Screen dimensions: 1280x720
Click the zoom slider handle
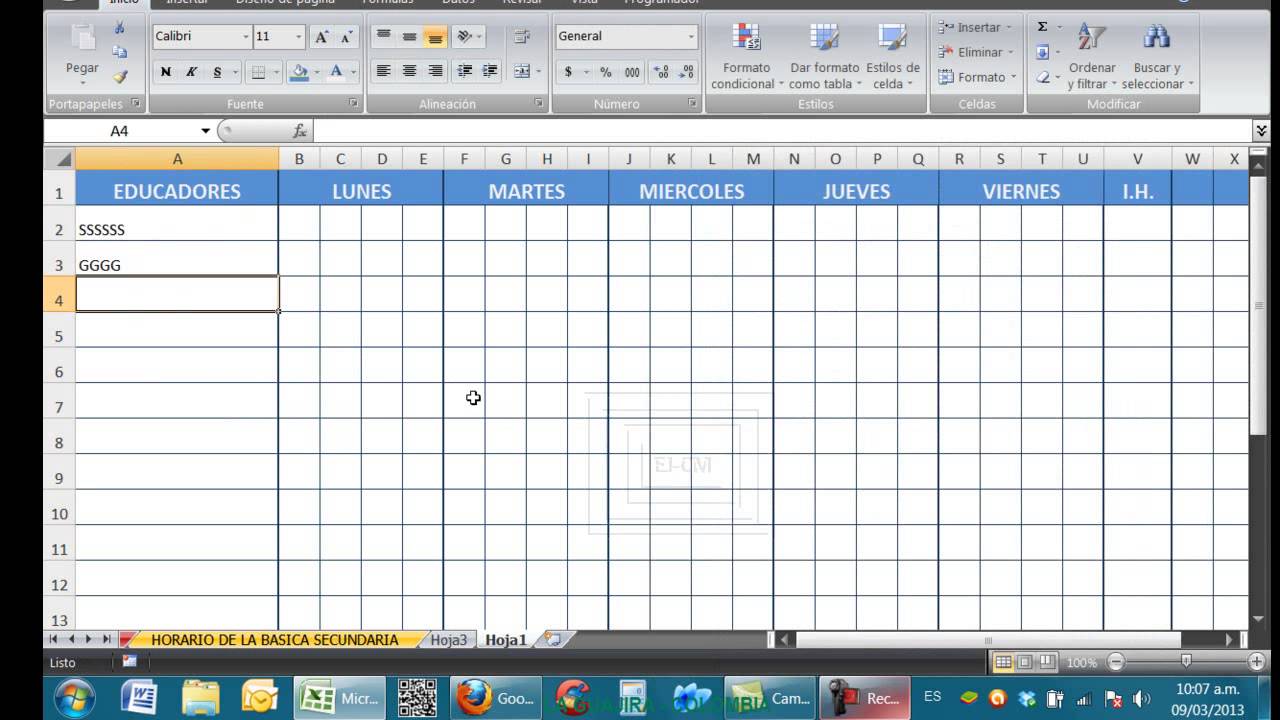tap(1186, 661)
